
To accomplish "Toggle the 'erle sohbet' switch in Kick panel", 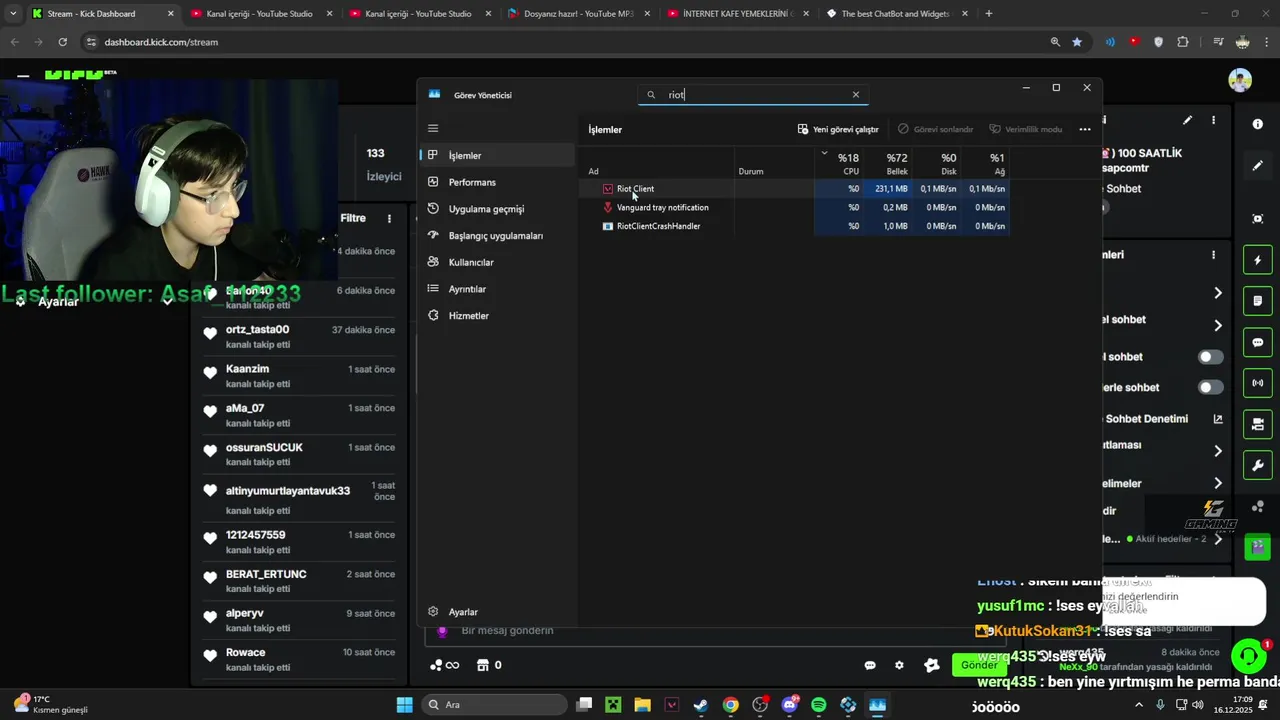I will [1210, 388].
